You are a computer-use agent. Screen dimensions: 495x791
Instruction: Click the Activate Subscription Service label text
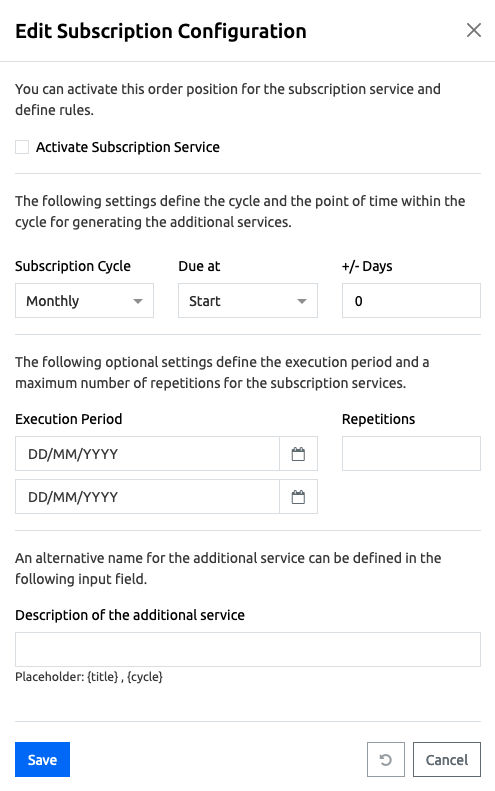pyautogui.click(x=128, y=147)
